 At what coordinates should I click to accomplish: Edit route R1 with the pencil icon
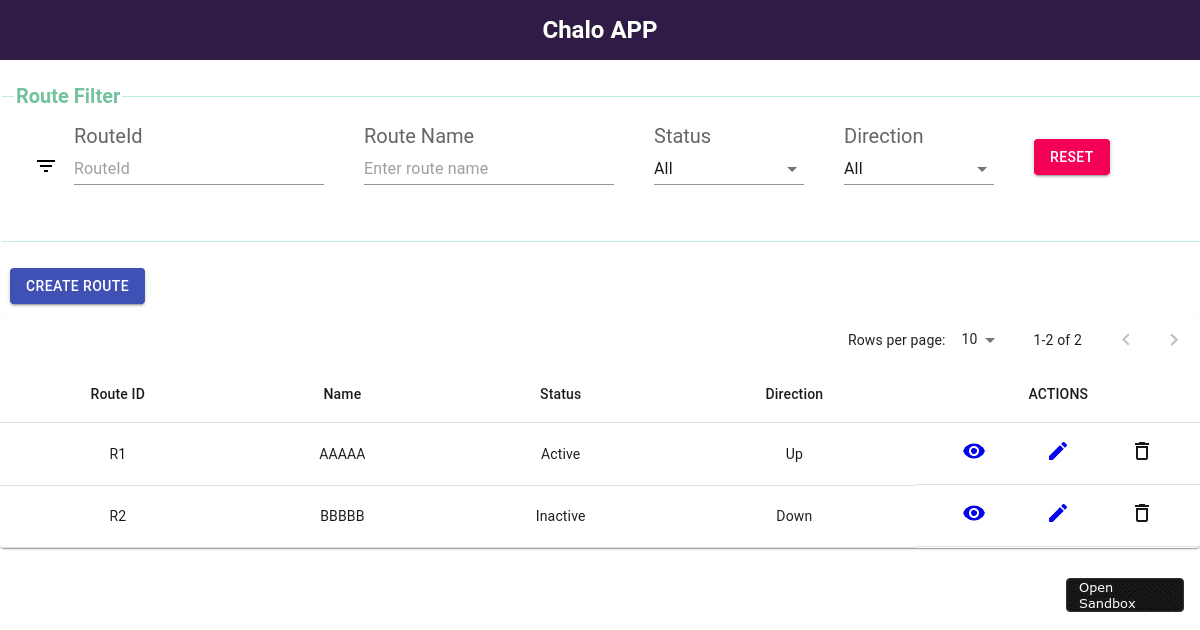1057,451
